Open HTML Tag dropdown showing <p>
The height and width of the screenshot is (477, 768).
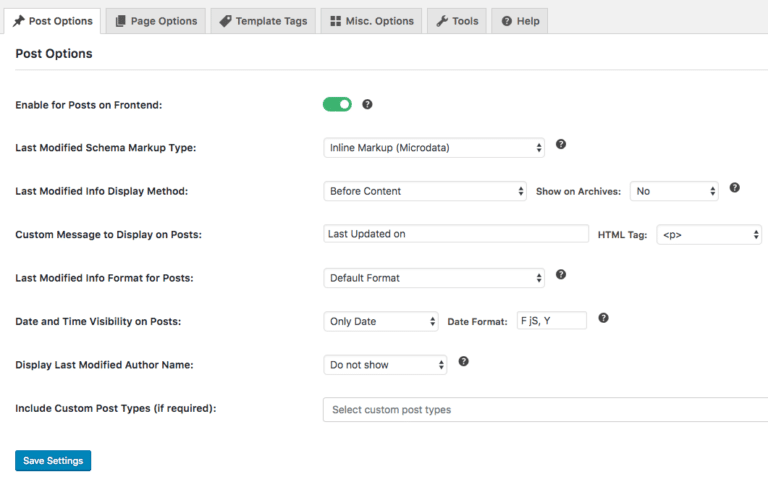point(709,235)
